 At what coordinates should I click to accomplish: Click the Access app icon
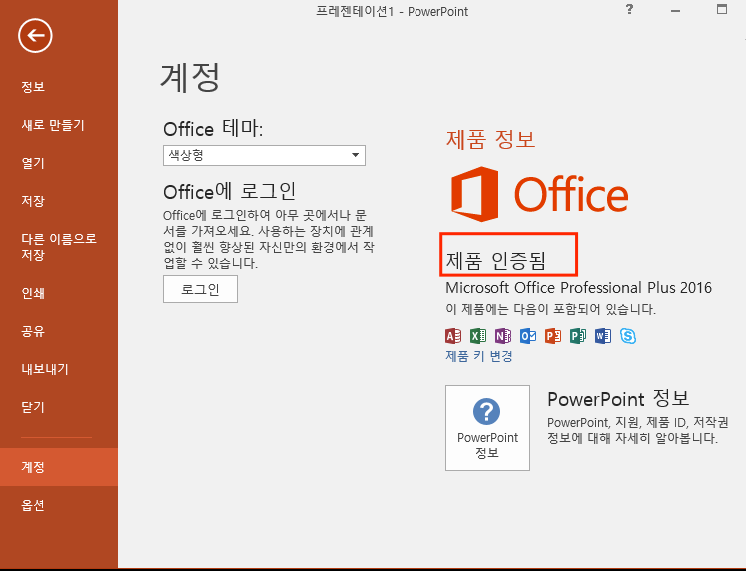453,336
